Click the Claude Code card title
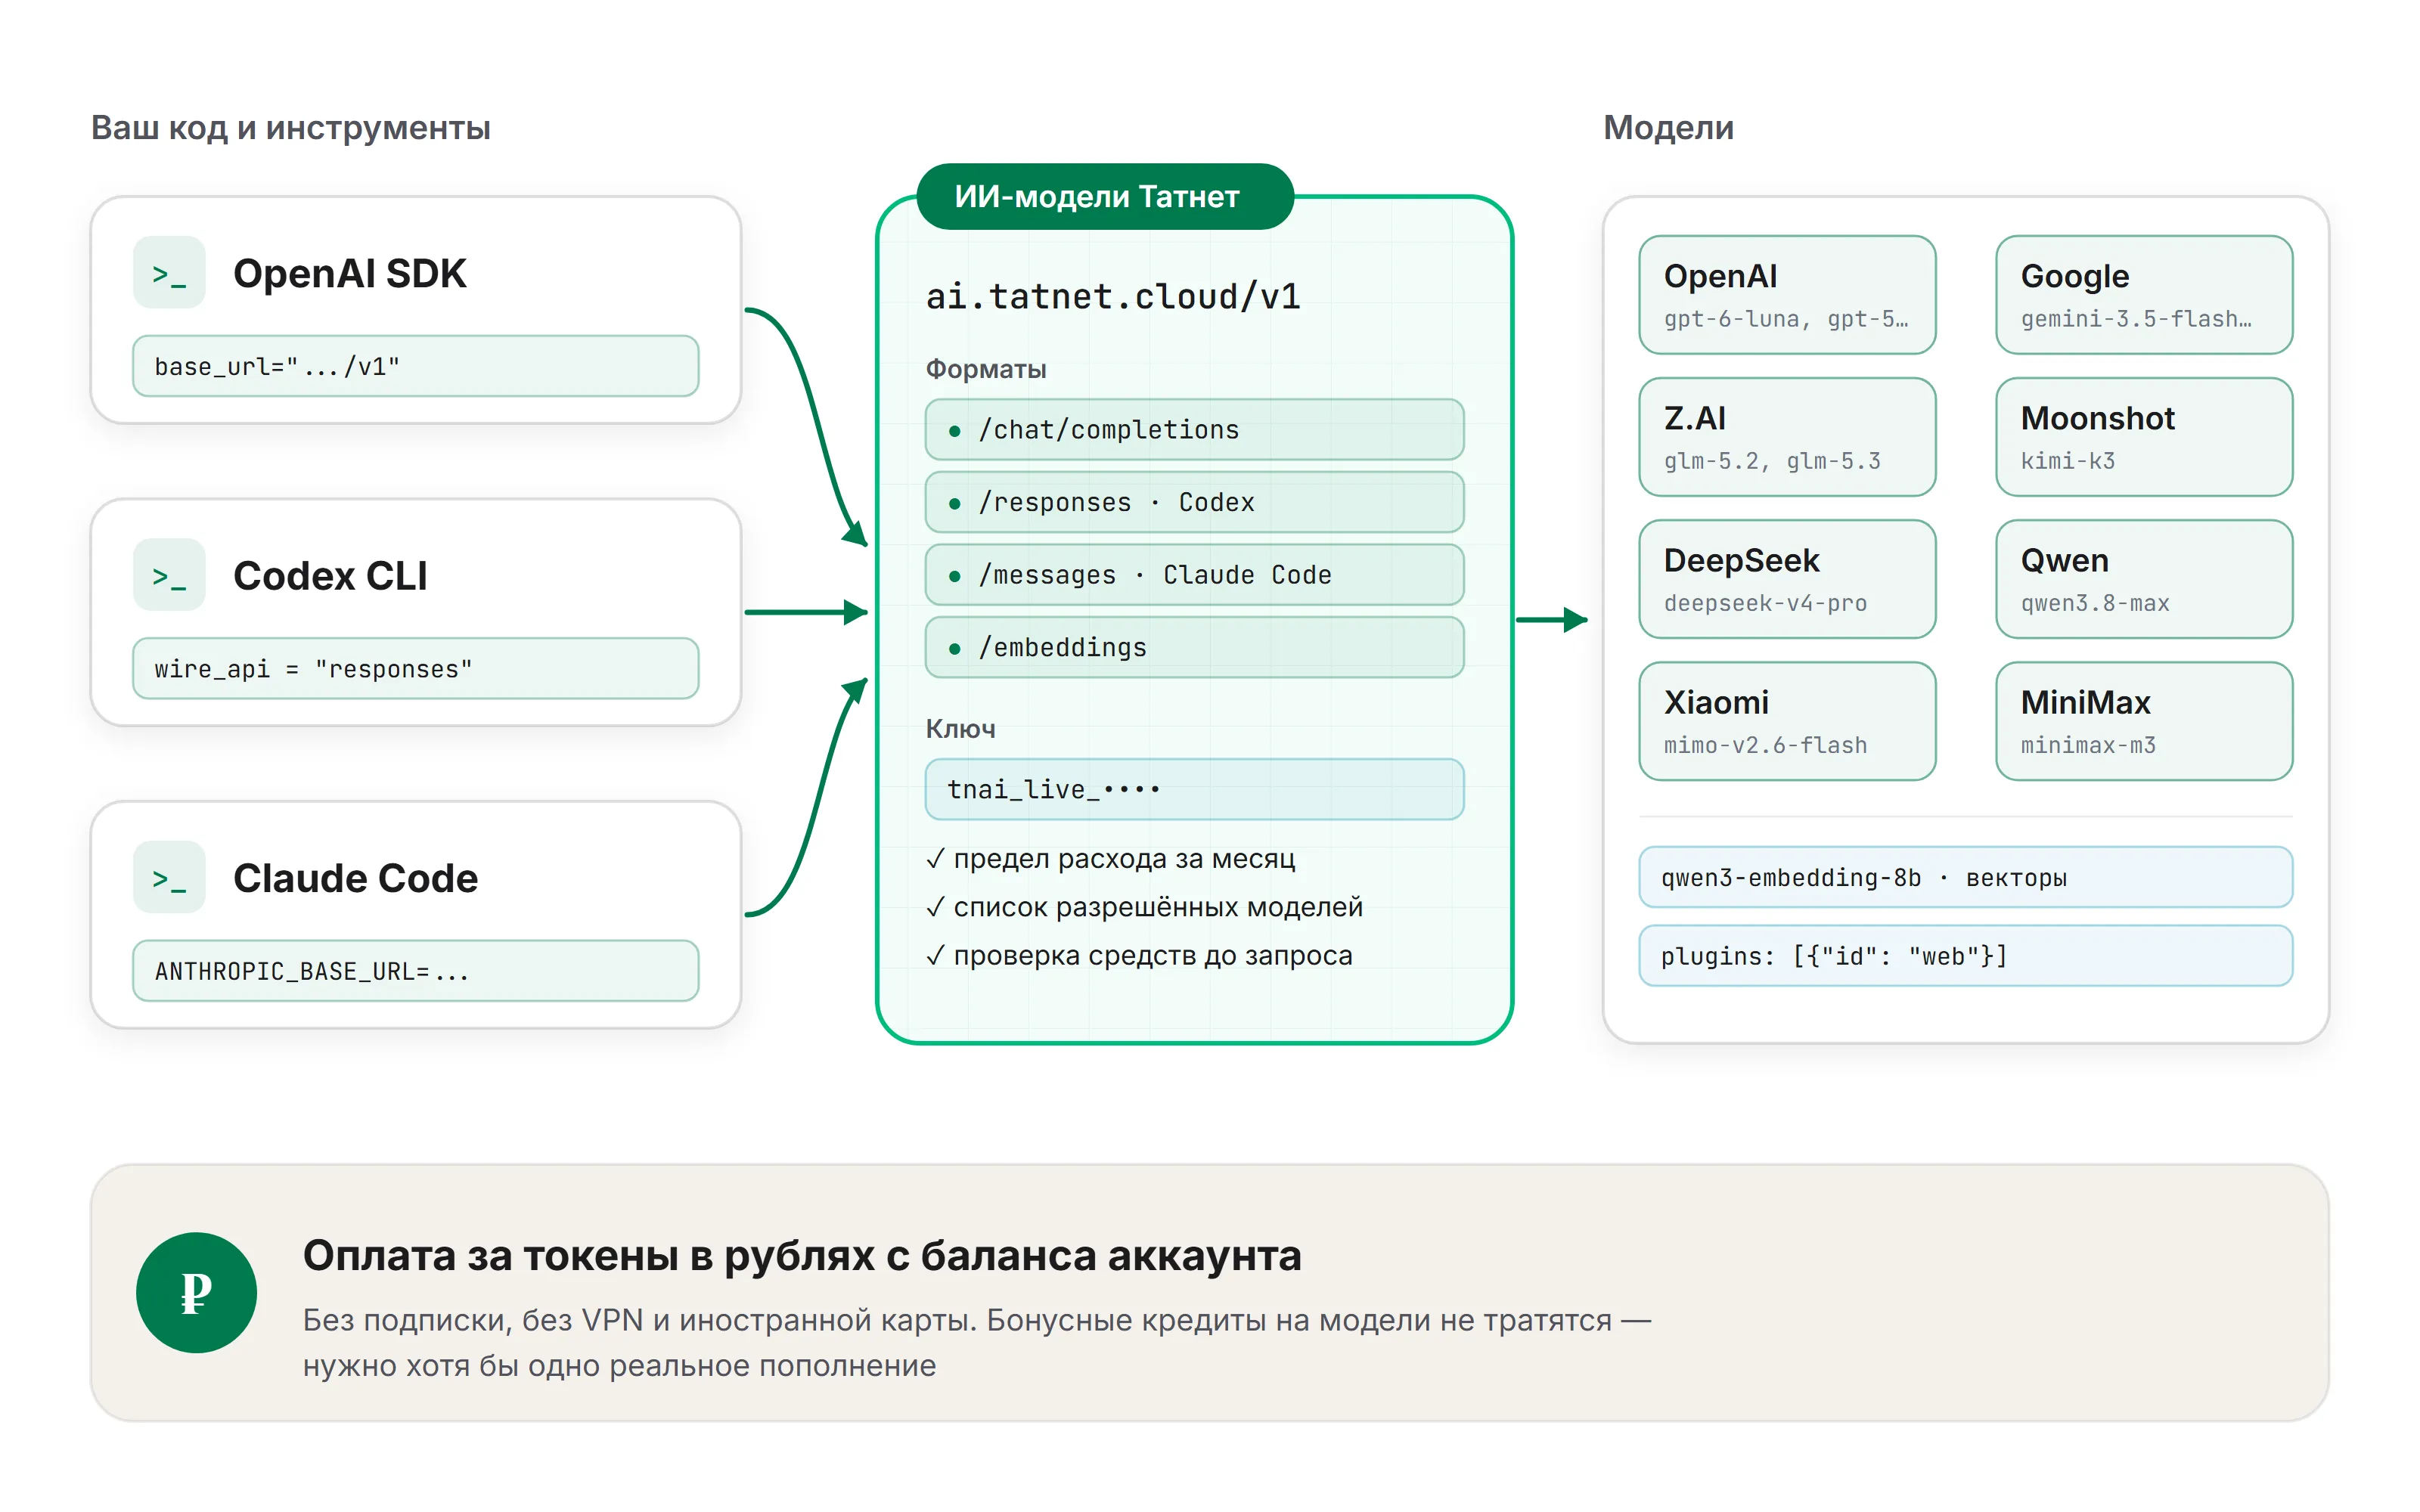 click(355, 878)
